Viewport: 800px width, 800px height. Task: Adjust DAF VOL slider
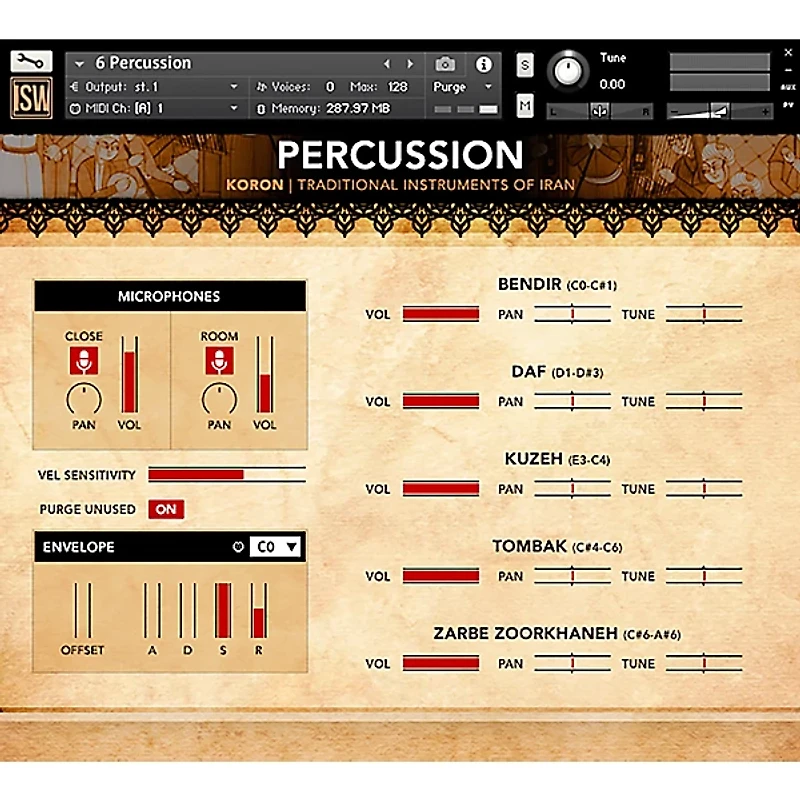pos(441,401)
